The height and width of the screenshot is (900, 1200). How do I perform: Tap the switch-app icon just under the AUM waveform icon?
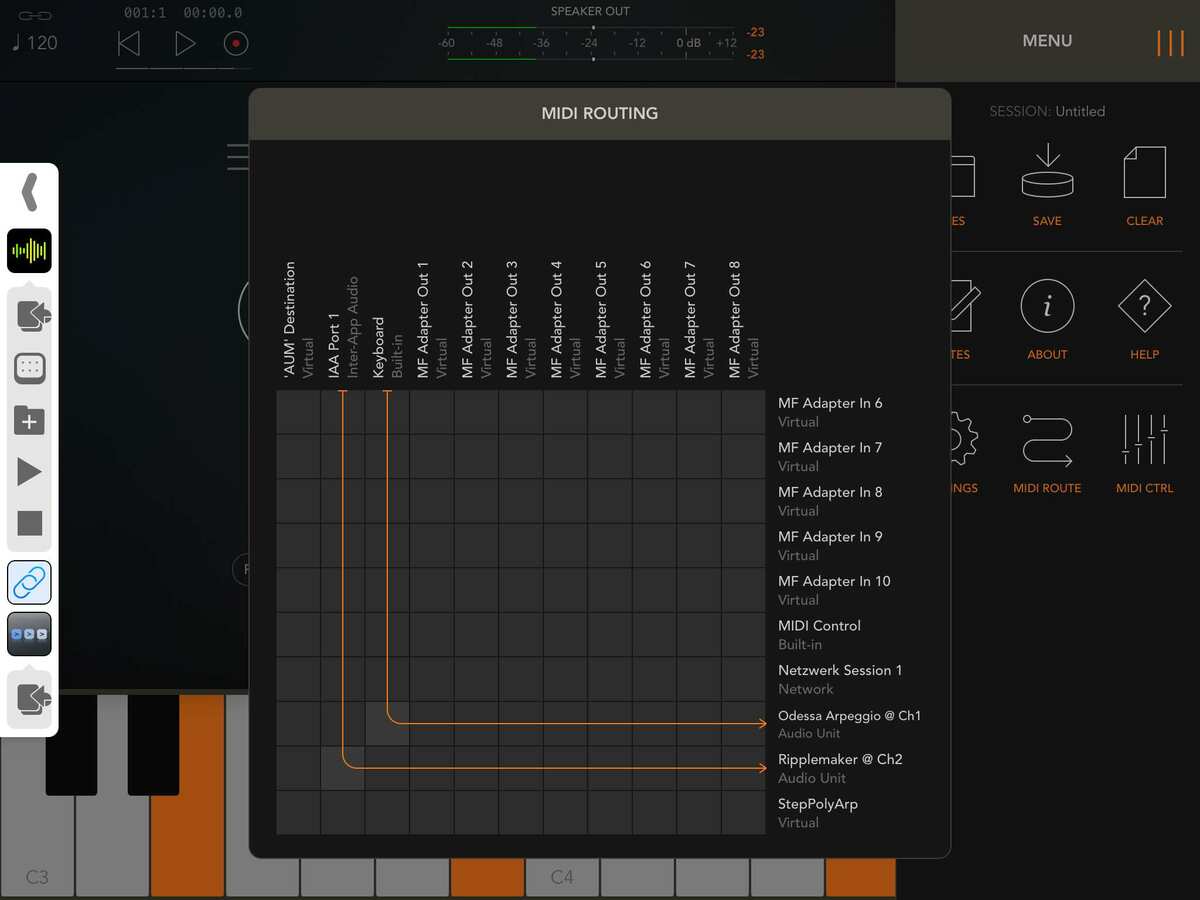31,316
